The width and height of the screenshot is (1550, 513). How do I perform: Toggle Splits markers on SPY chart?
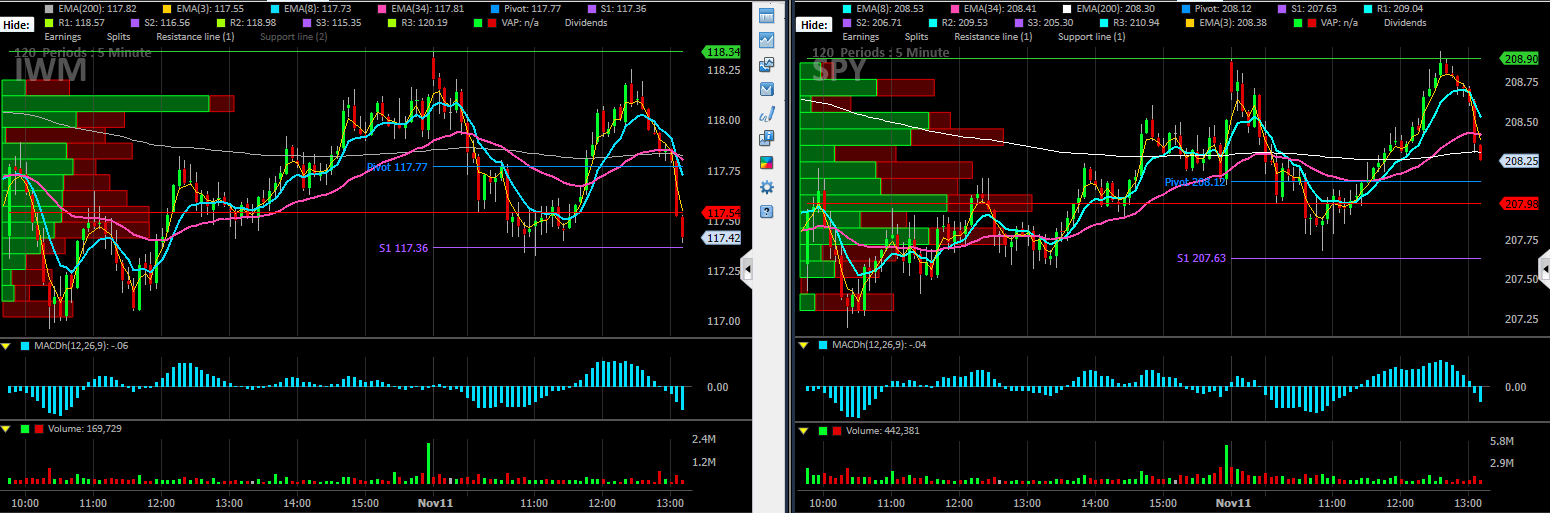point(916,36)
